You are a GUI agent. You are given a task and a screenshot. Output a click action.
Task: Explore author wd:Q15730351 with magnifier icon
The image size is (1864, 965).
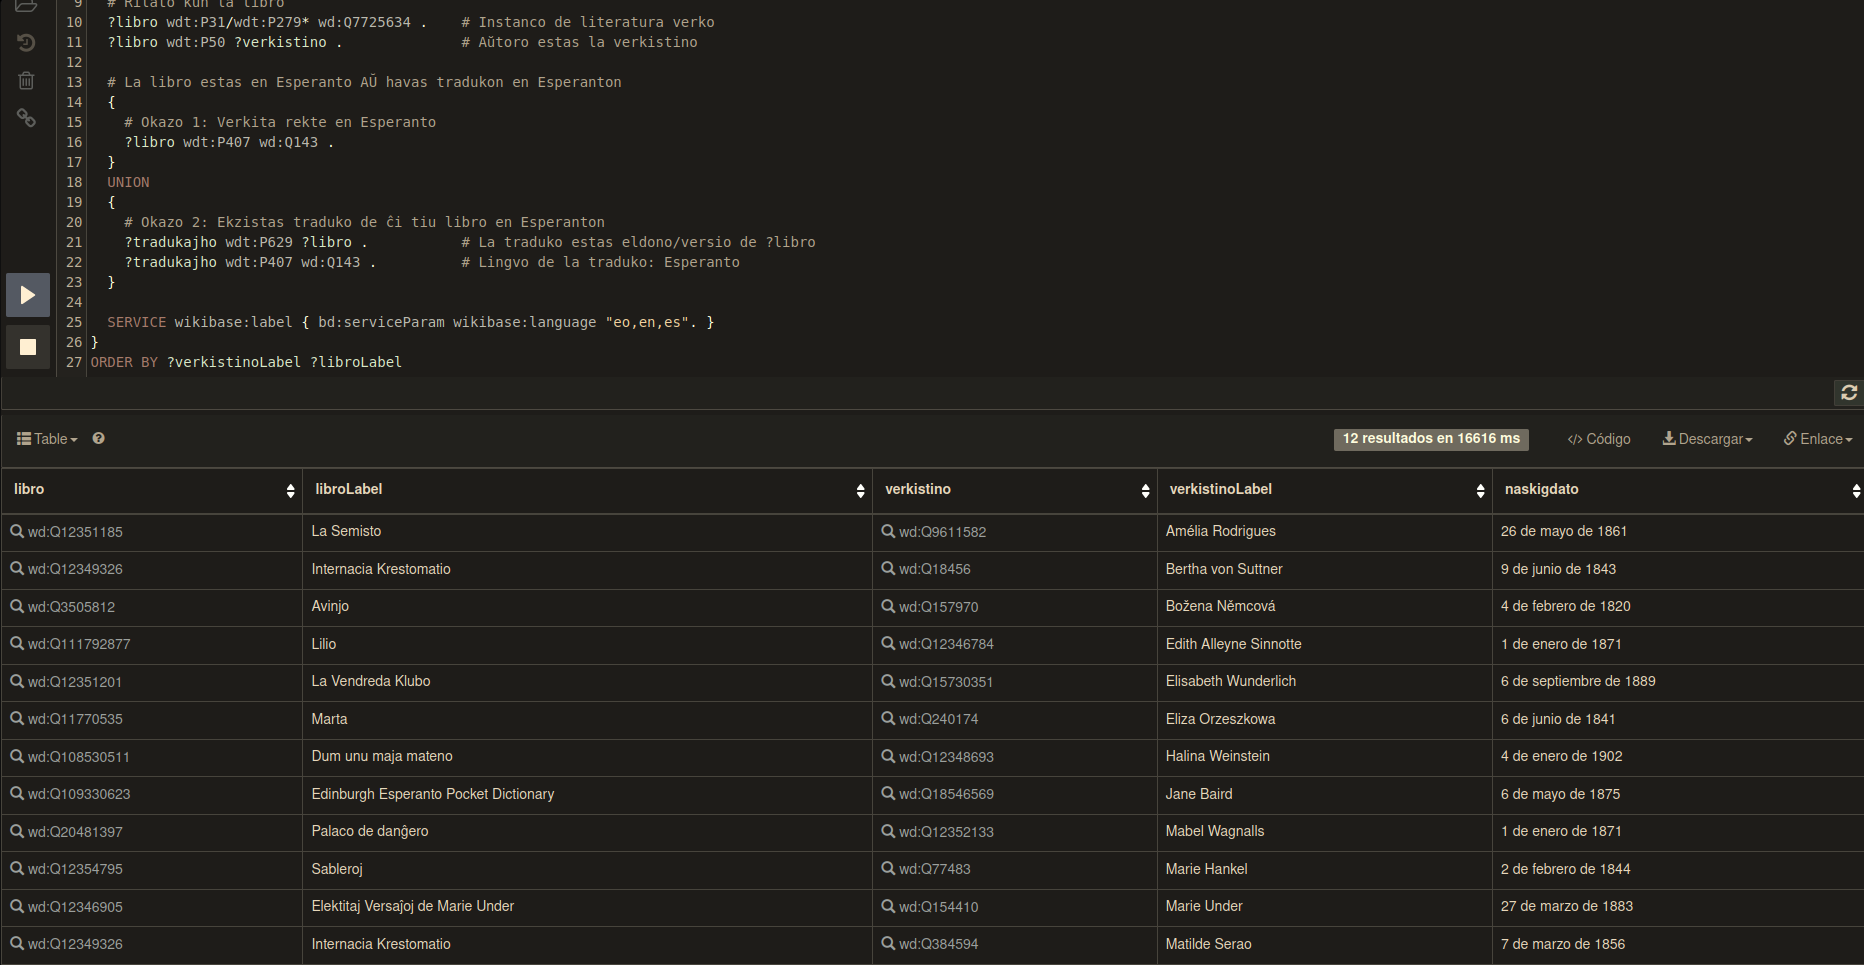pos(888,681)
